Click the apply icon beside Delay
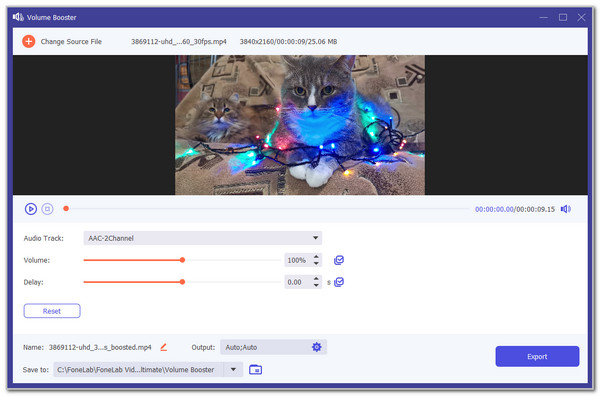This screenshot has height=396, width=600. [339, 282]
